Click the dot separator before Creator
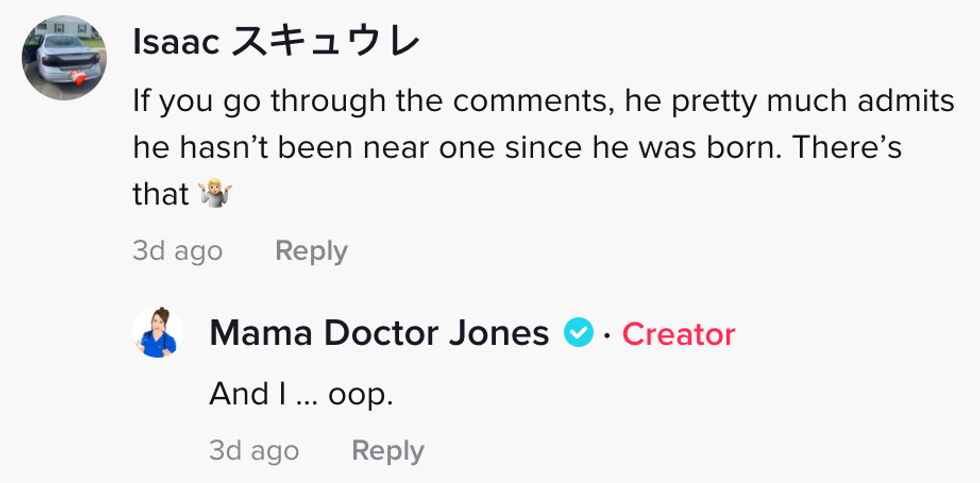This screenshot has width=980, height=483. point(607,334)
